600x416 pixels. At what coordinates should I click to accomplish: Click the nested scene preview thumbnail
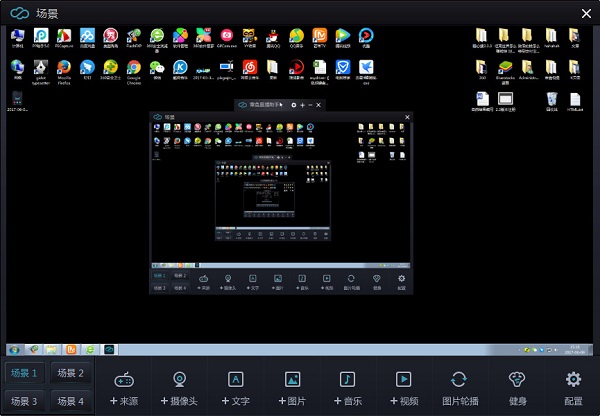279,205
